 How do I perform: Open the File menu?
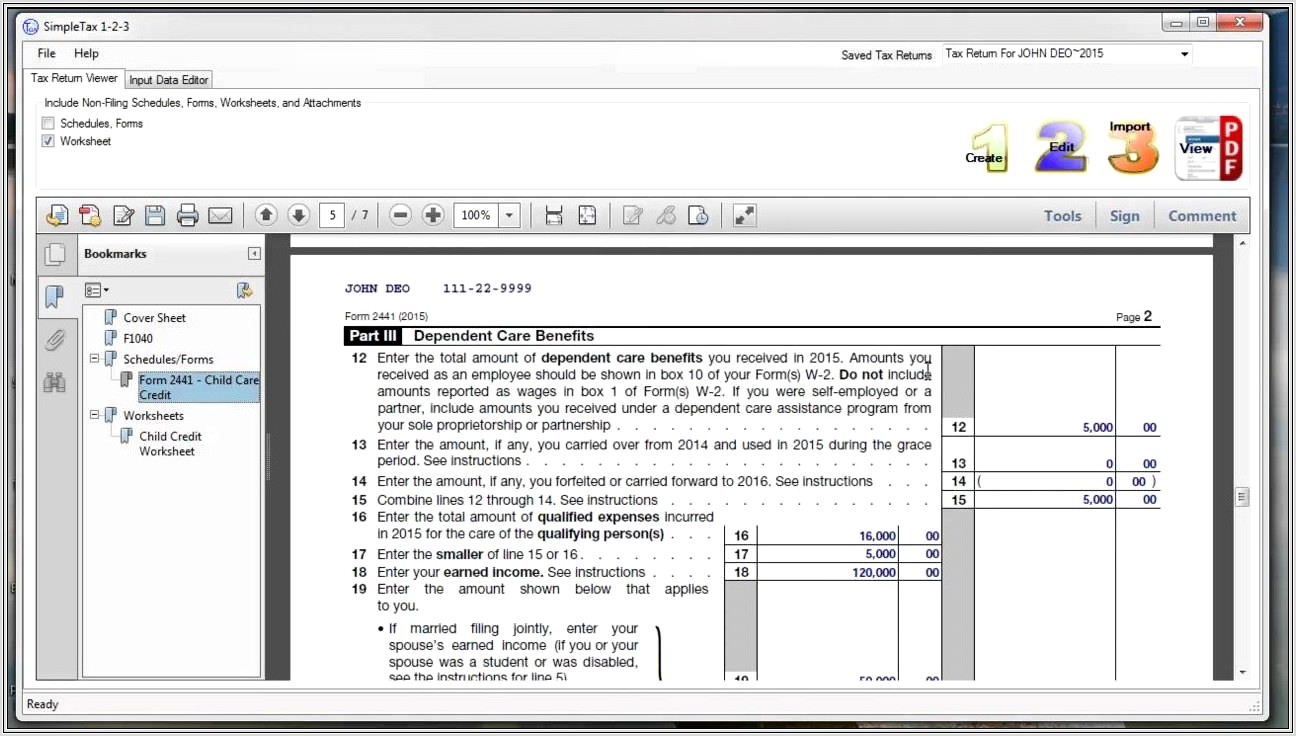point(47,53)
